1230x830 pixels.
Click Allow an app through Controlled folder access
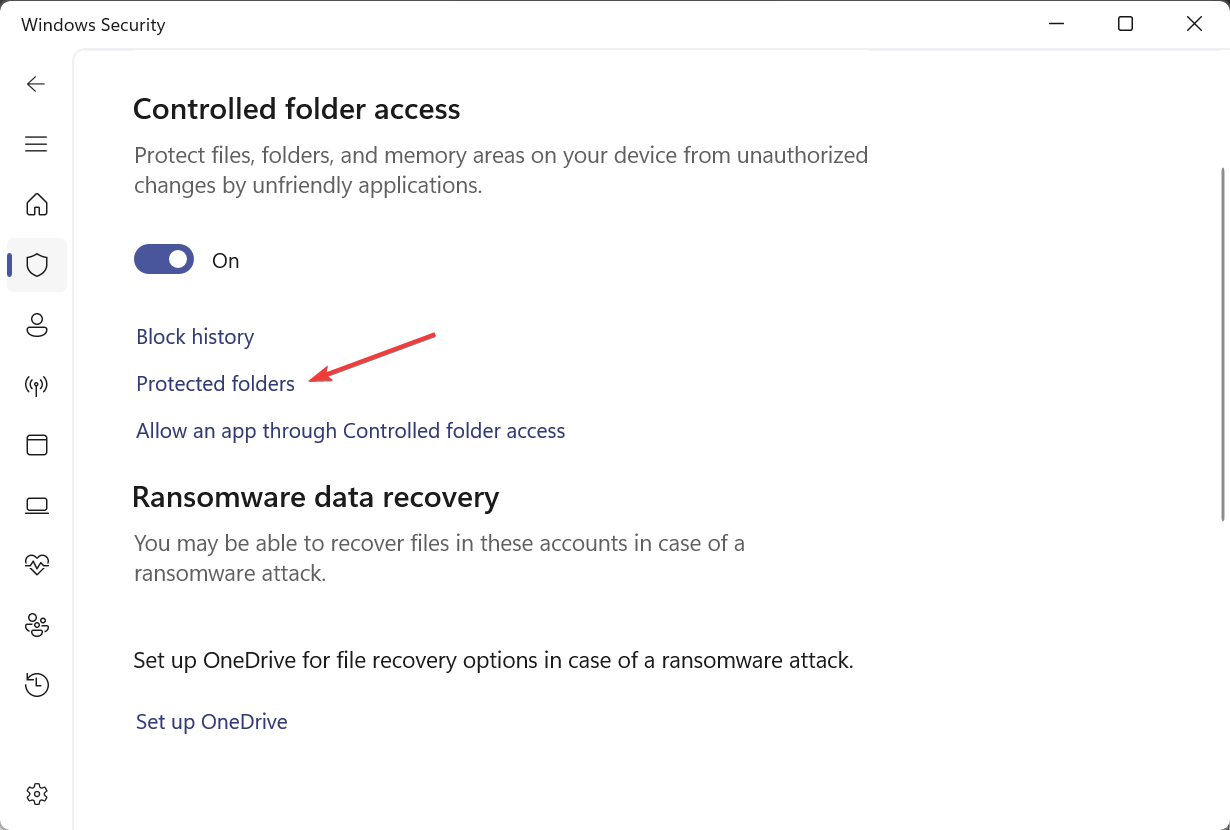351,431
